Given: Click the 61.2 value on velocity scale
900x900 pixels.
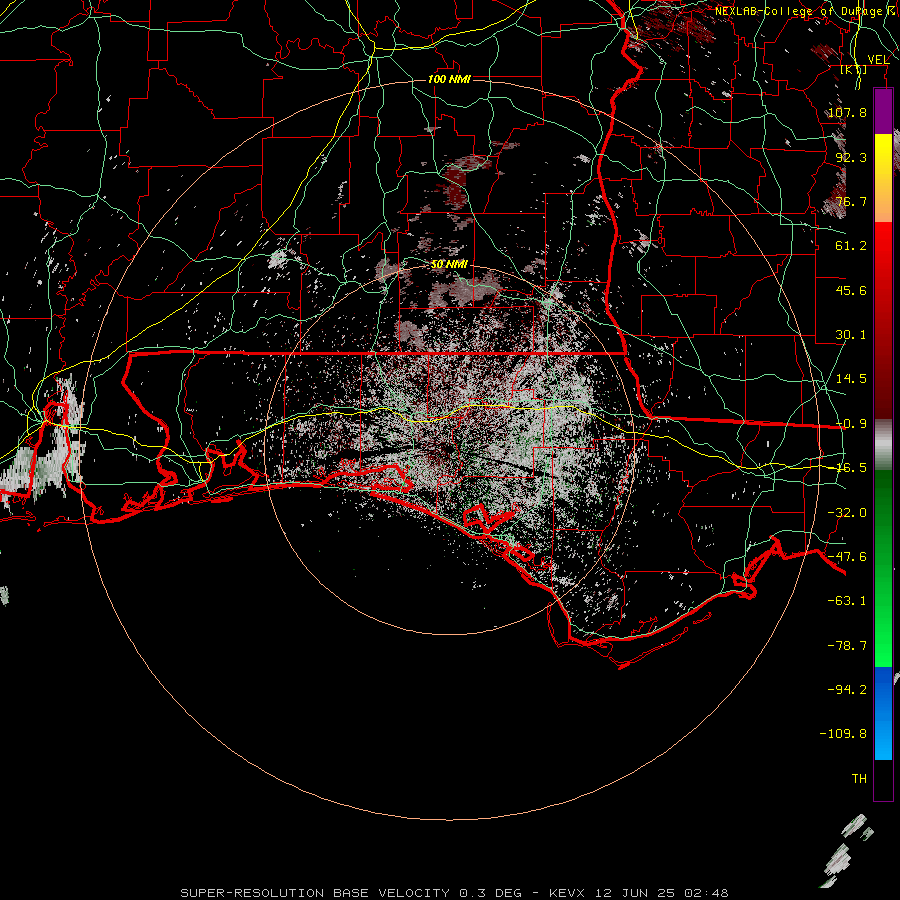Looking at the screenshot, I should tap(851, 246).
